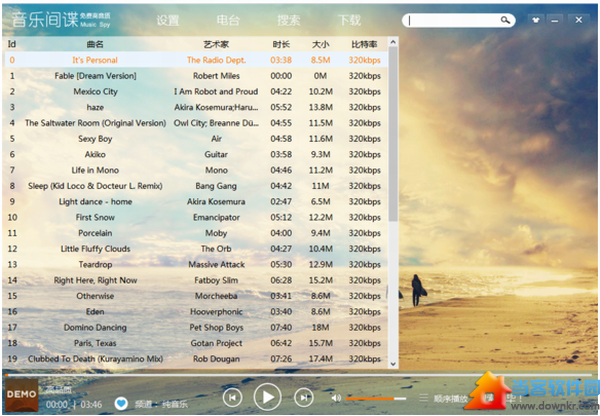Click the 13.8M size cell
This screenshot has height=416, width=600.
click(321, 107)
